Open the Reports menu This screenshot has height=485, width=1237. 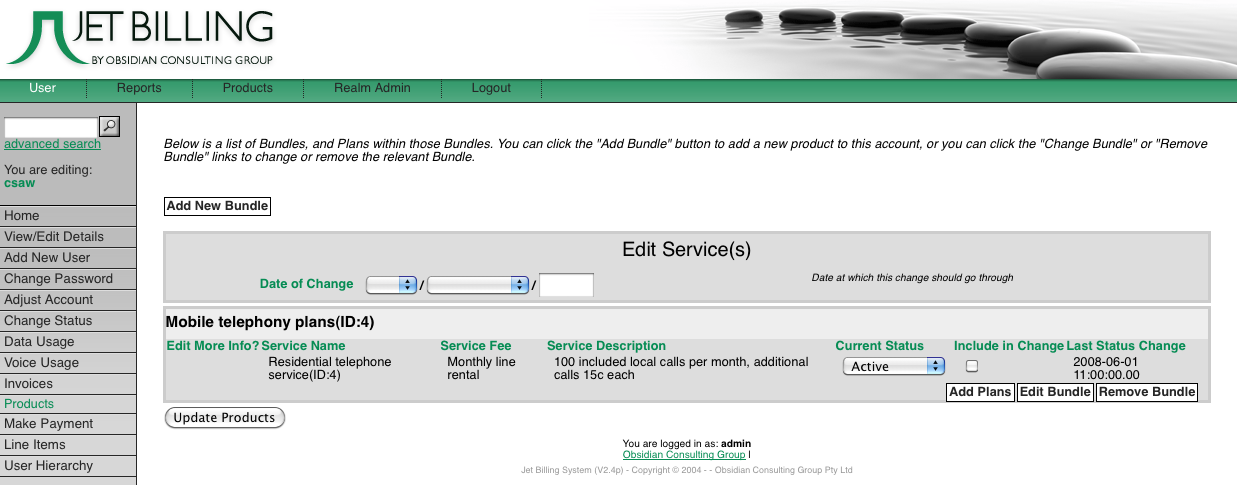click(x=139, y=88)
